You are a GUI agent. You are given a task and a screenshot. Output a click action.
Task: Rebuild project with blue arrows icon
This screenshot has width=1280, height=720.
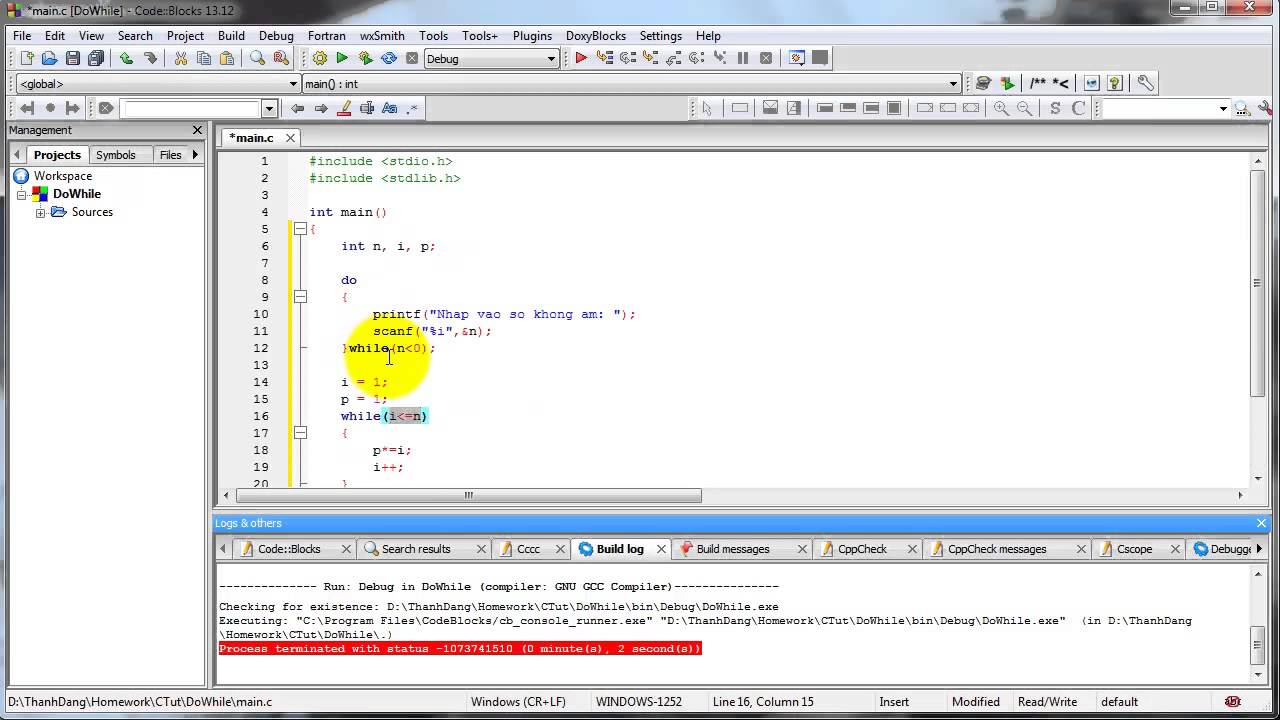[x=389, y=58]
